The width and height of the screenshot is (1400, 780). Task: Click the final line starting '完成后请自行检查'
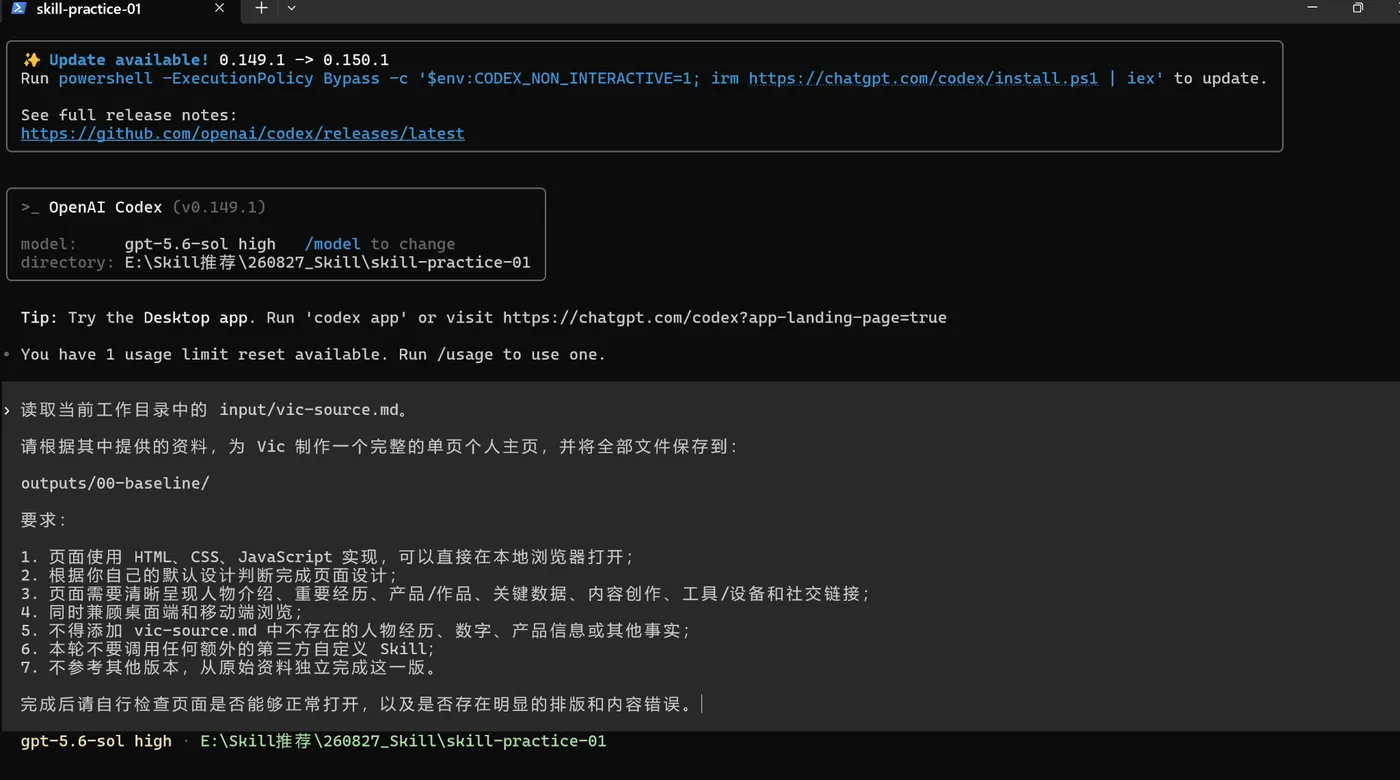click(358, 705)
